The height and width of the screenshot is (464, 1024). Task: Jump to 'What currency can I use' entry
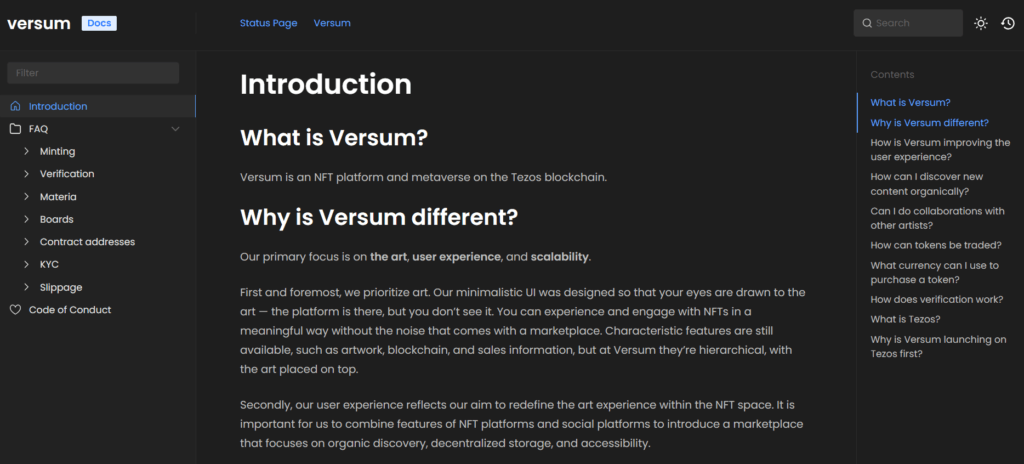tap(935, 273)
